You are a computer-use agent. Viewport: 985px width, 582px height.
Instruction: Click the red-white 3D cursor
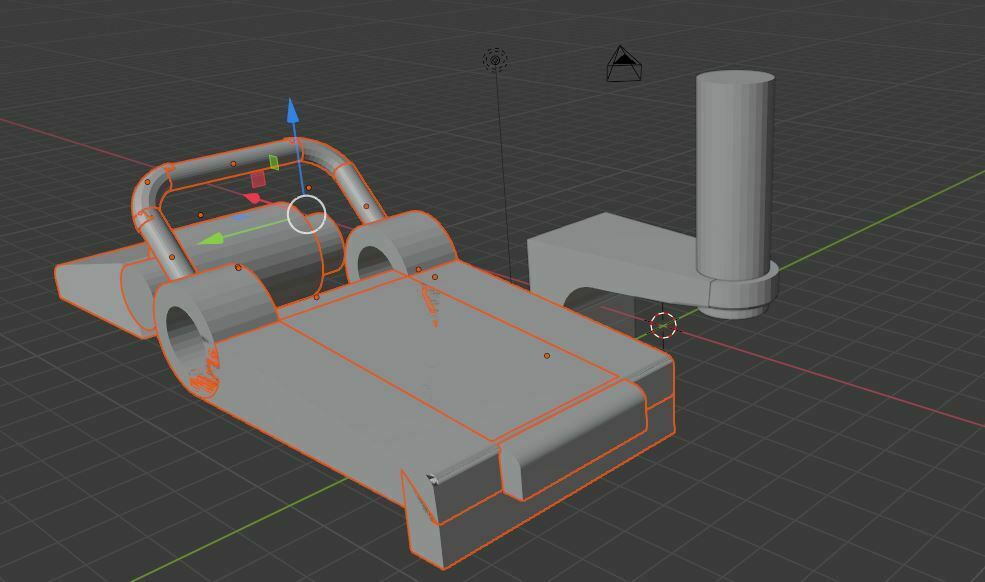tap(663, 326)
